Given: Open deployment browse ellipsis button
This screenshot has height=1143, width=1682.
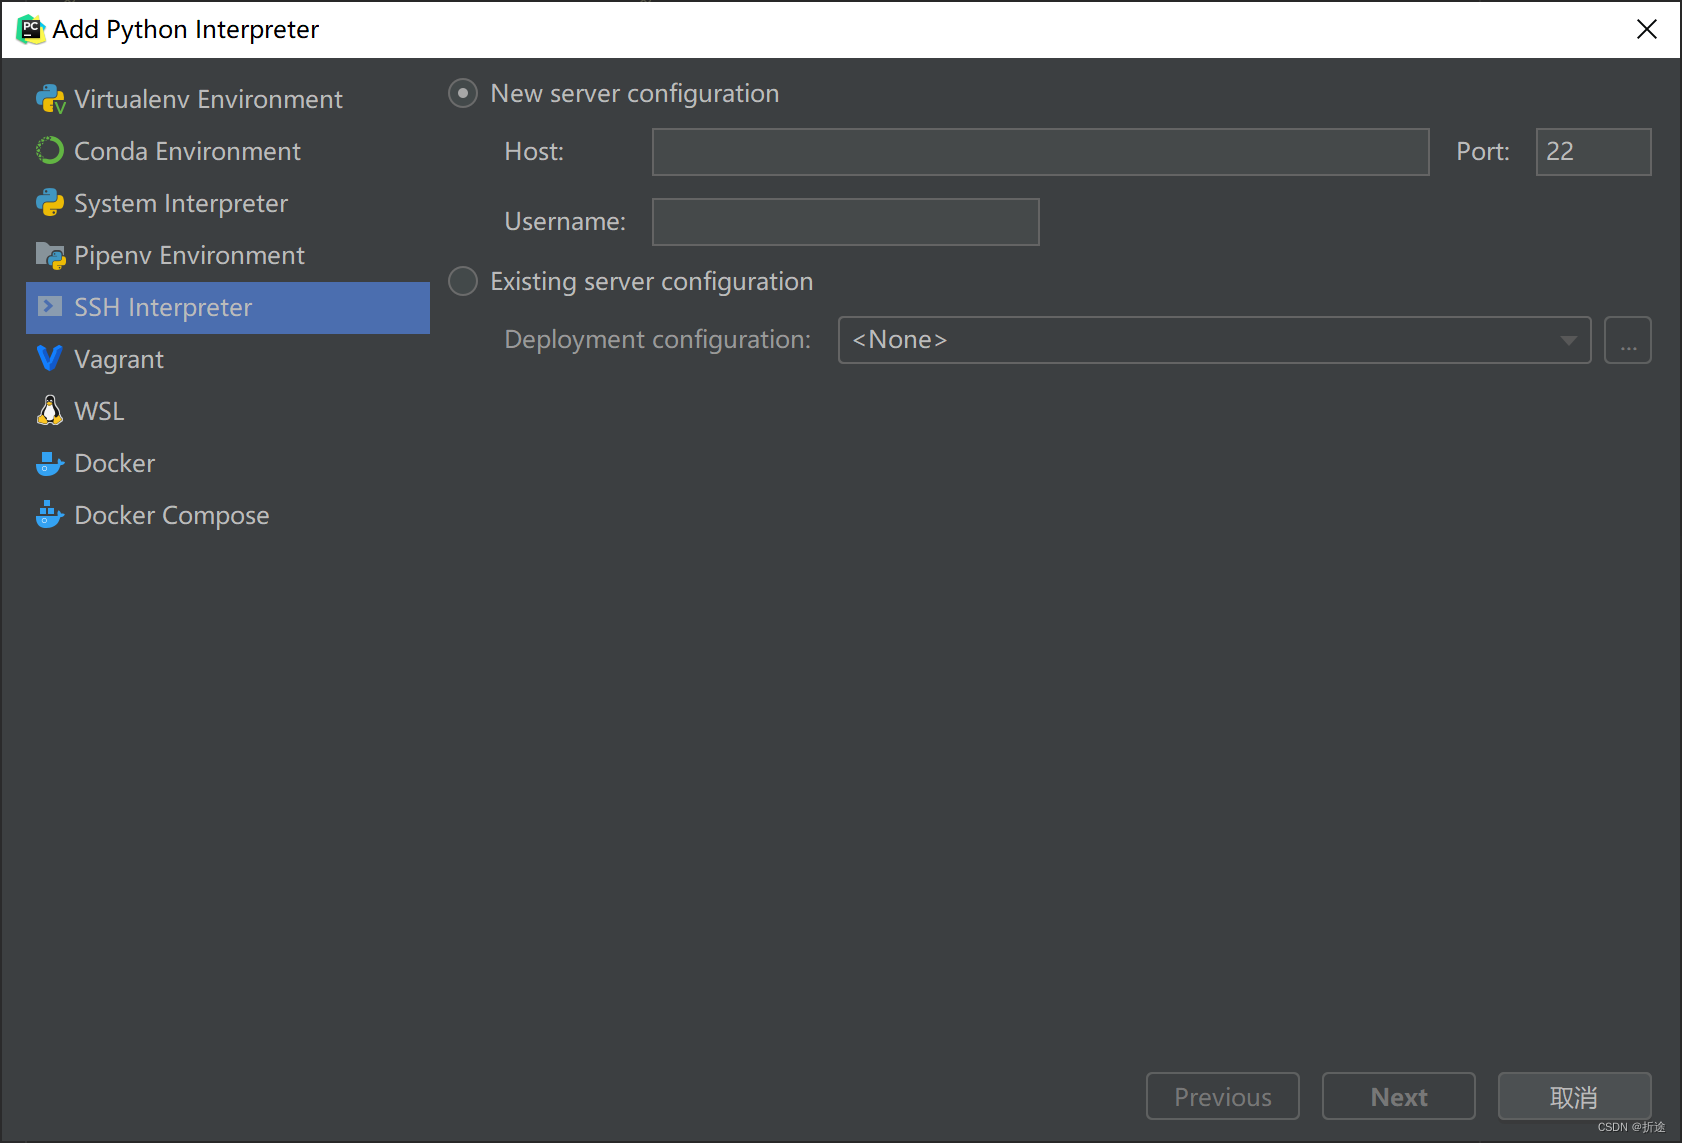Looking at the screenshot, I should 1627,340.
